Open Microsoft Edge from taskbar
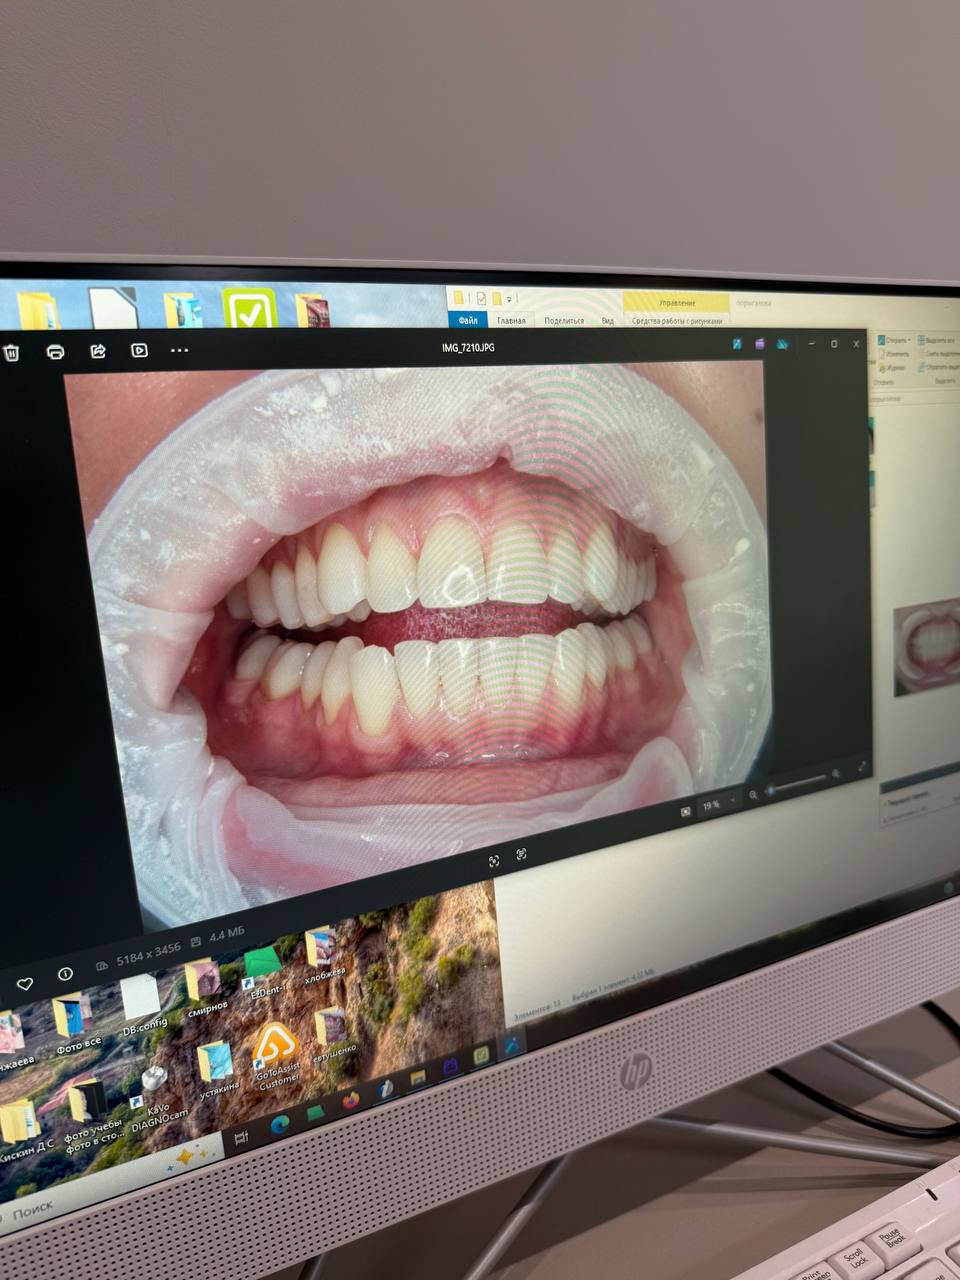Viewport: 960px width, 1280px height. tap(279, 1124)
